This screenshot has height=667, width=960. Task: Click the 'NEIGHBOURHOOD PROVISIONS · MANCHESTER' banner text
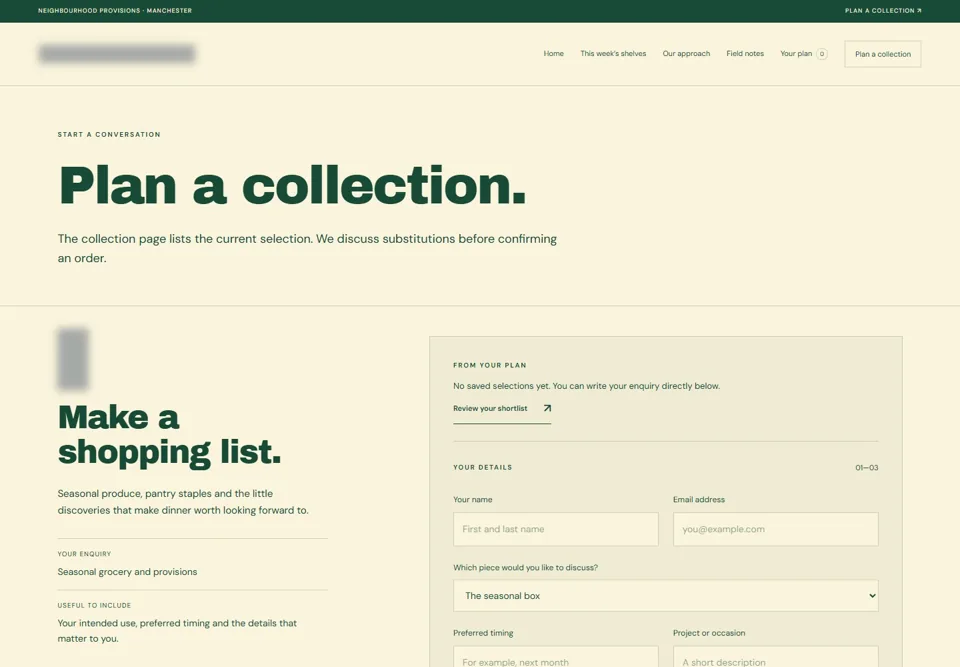(114, 10)
